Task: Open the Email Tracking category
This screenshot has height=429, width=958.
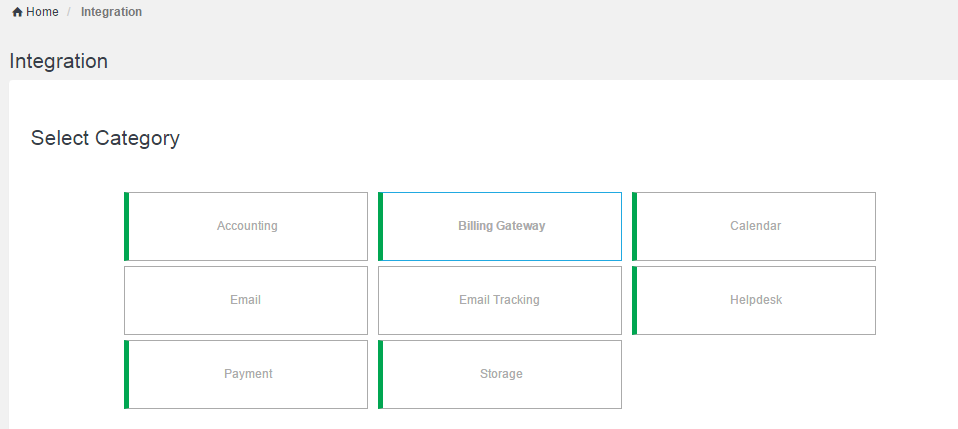Action: click(x=499, y=300)
